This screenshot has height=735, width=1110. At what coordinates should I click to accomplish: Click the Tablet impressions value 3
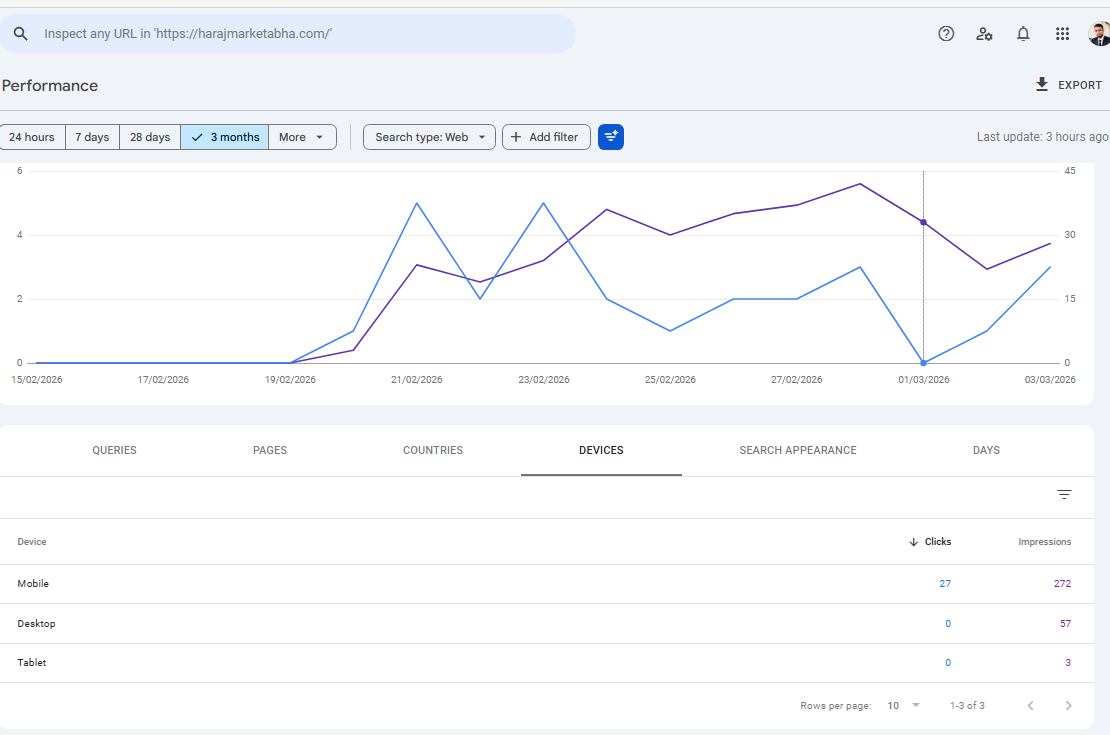[x=1068, y=663]
